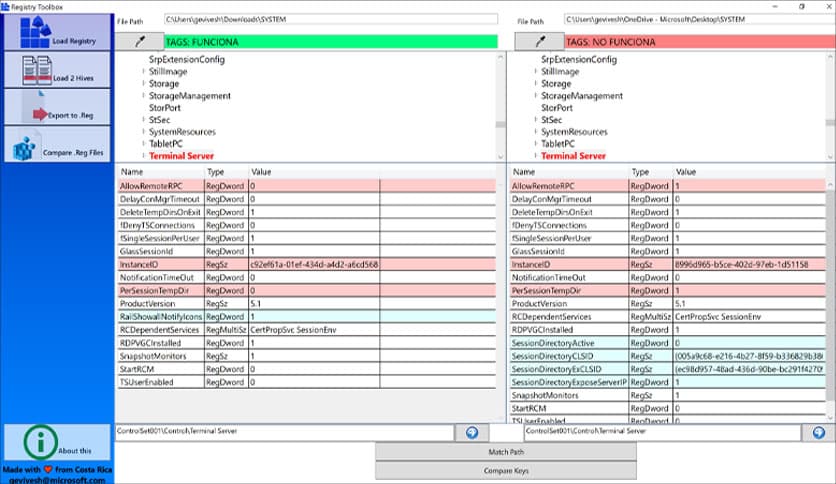
Task: Click the Load 2 Hives icon button
Action: coord(57,70)
